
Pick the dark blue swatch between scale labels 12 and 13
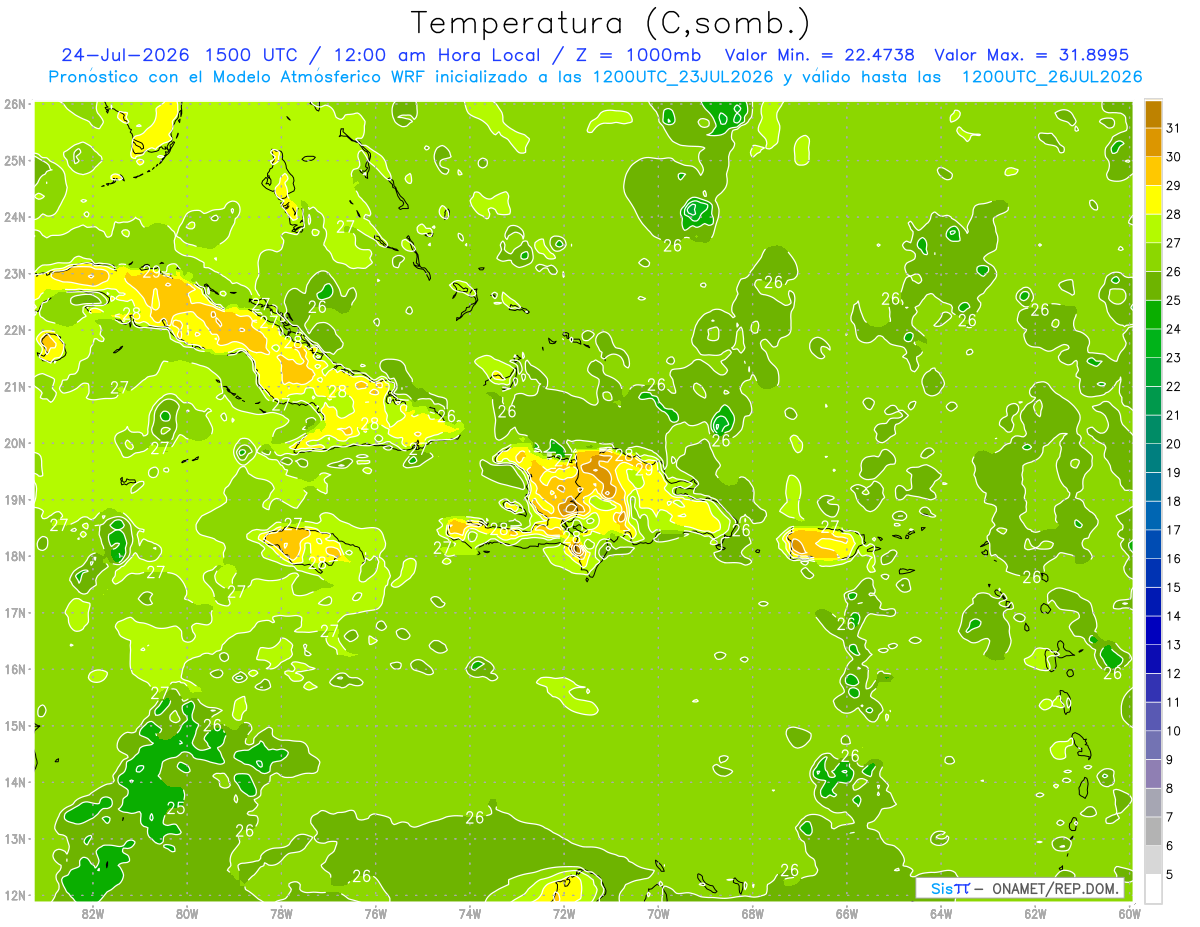(1153, 659)
